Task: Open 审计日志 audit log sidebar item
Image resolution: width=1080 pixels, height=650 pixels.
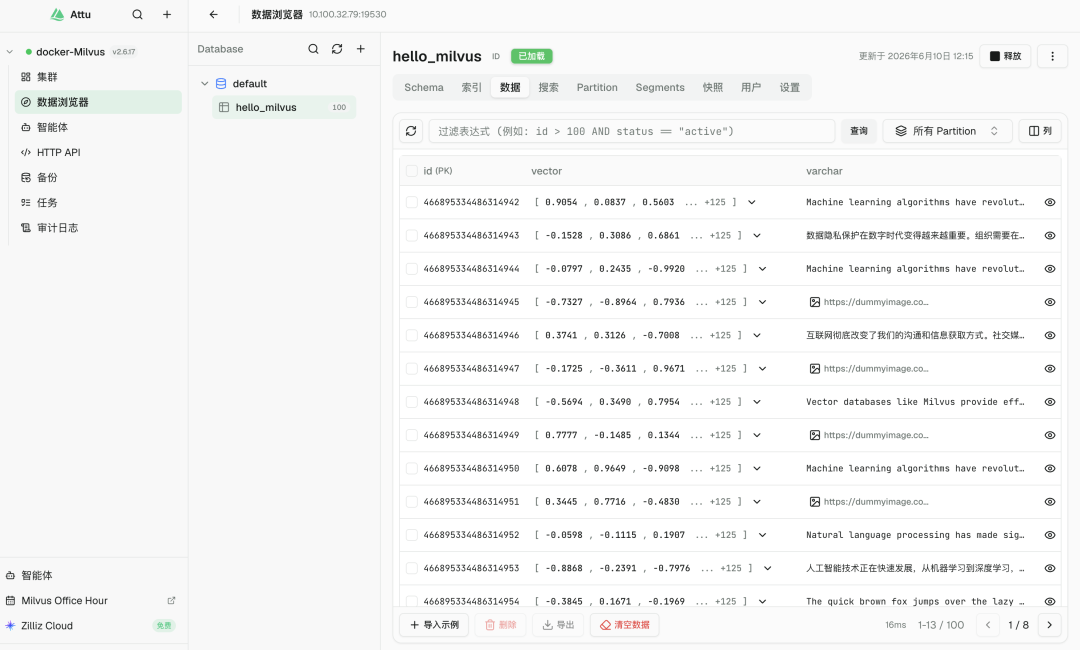Action: [x=98, y=228]
